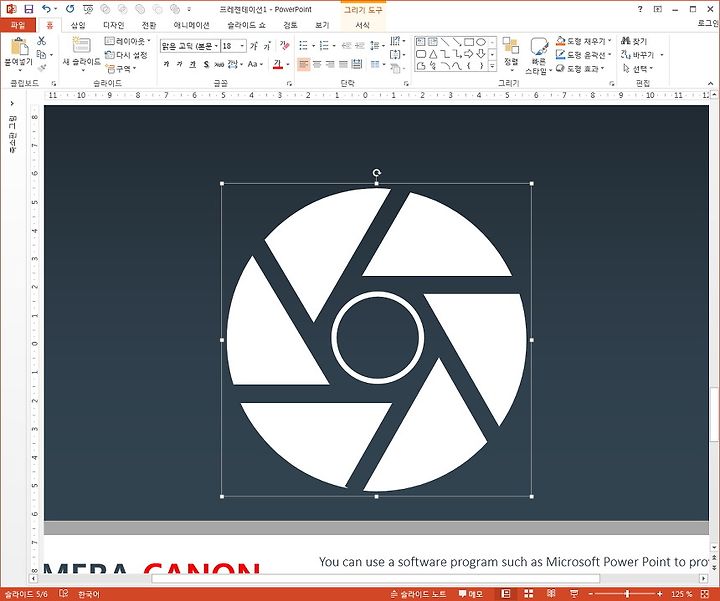Screen dimensions: 720x601
Task: Click the Copy icon in clipboard group
Action: coord(41,55)
